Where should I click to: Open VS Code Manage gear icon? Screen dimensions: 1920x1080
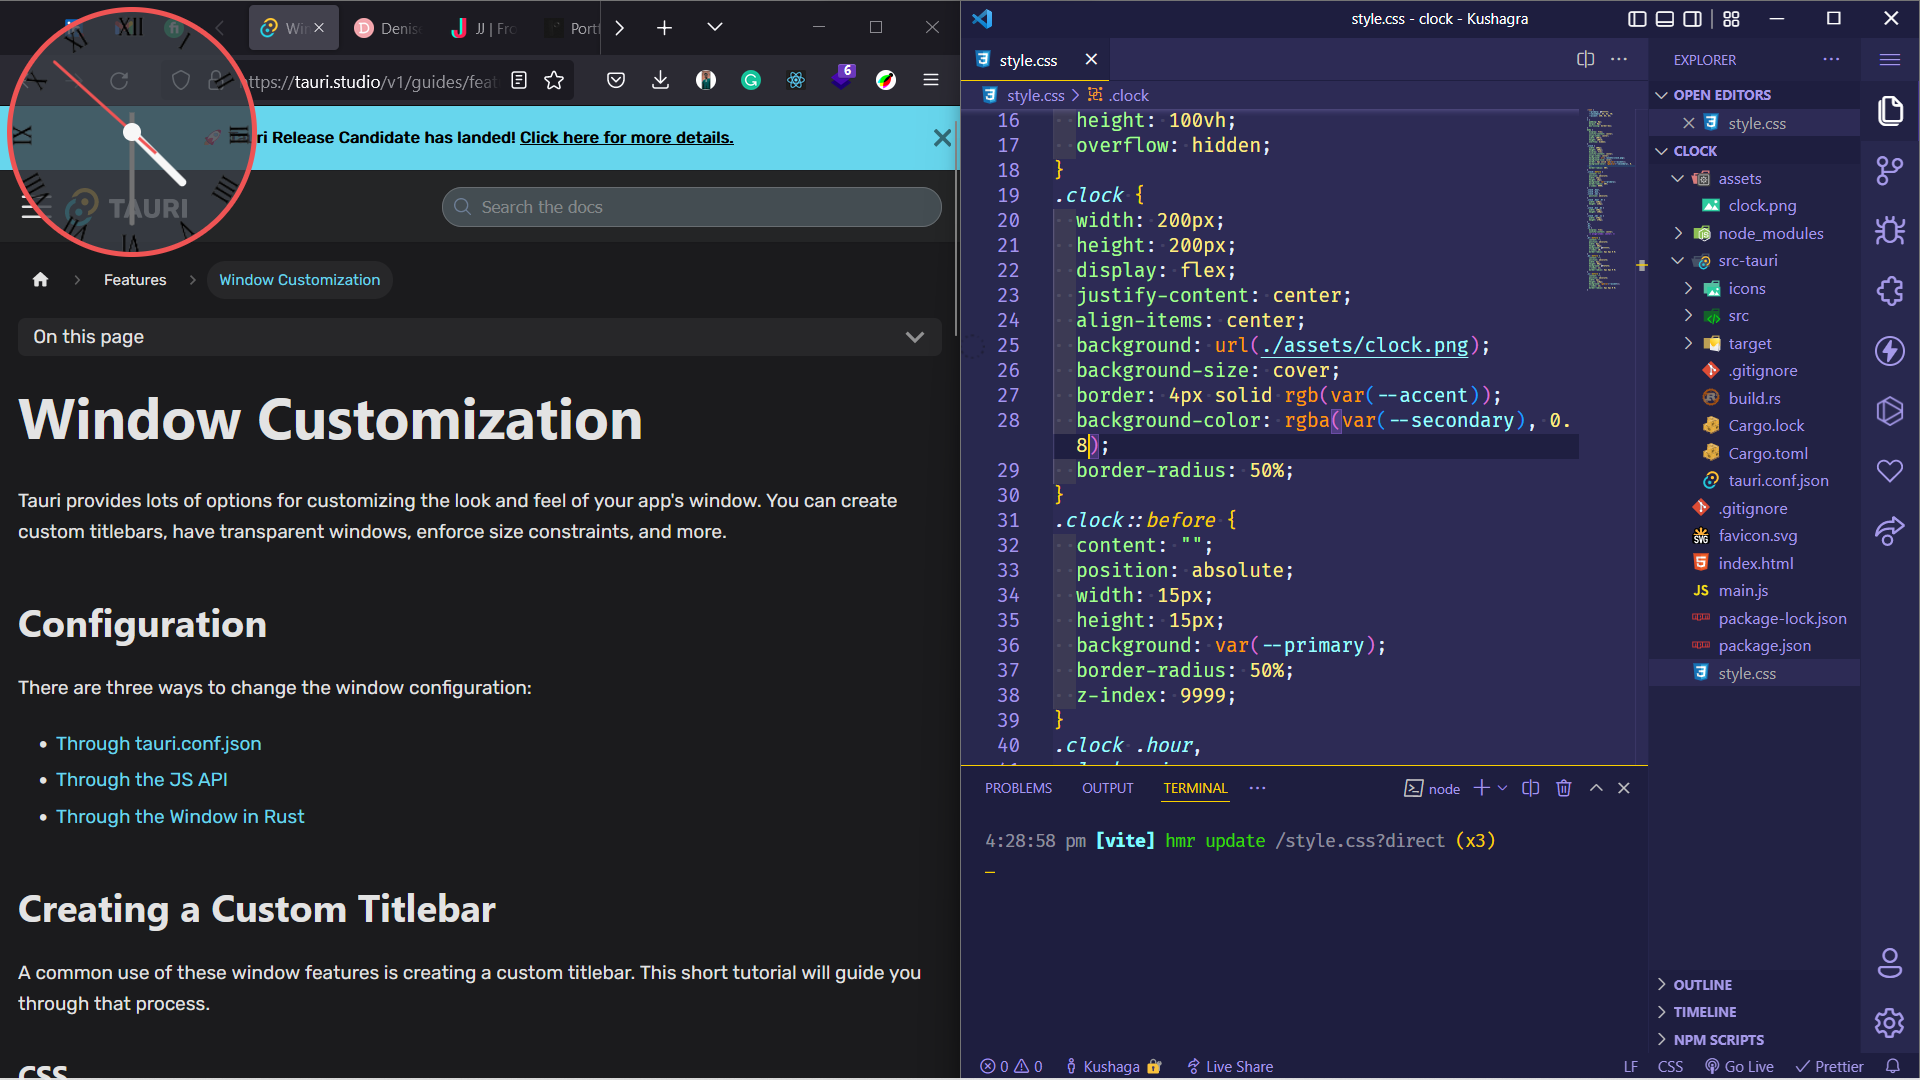click(1889, 1023)
